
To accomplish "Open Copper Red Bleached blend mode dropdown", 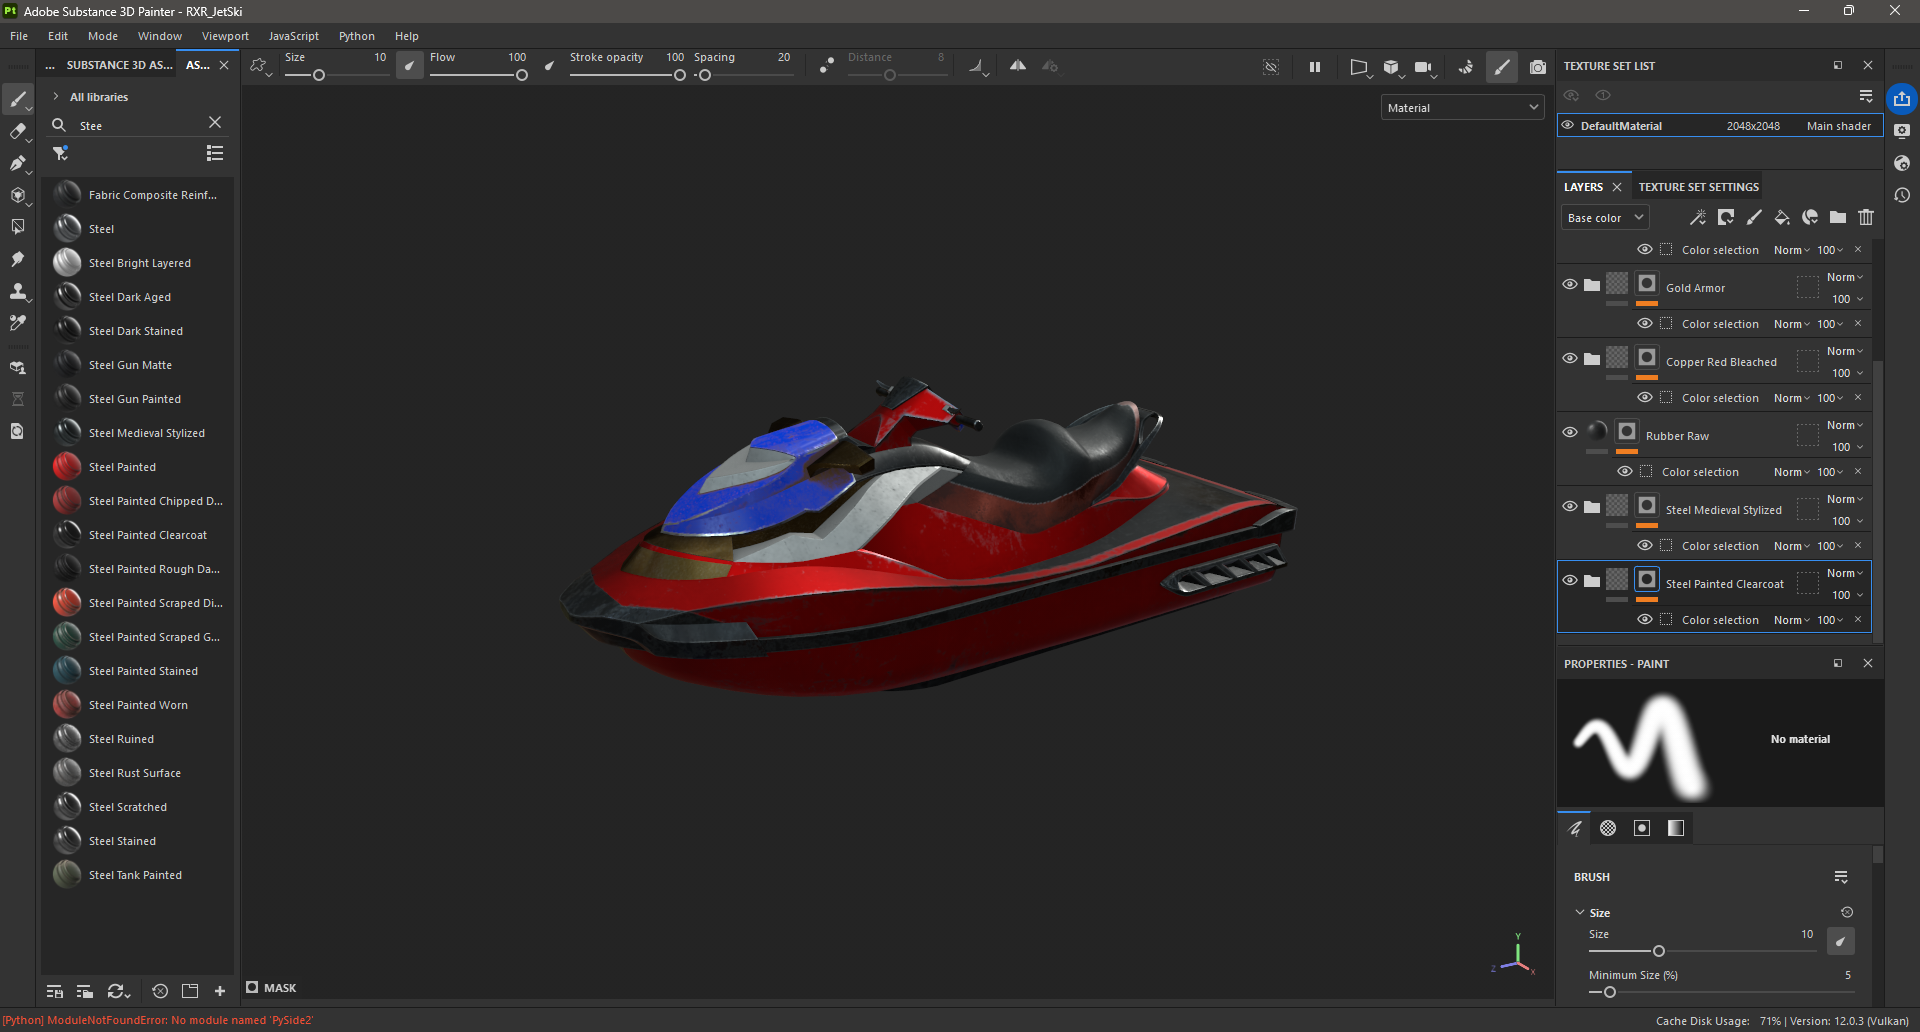I will click(1845, 351).
